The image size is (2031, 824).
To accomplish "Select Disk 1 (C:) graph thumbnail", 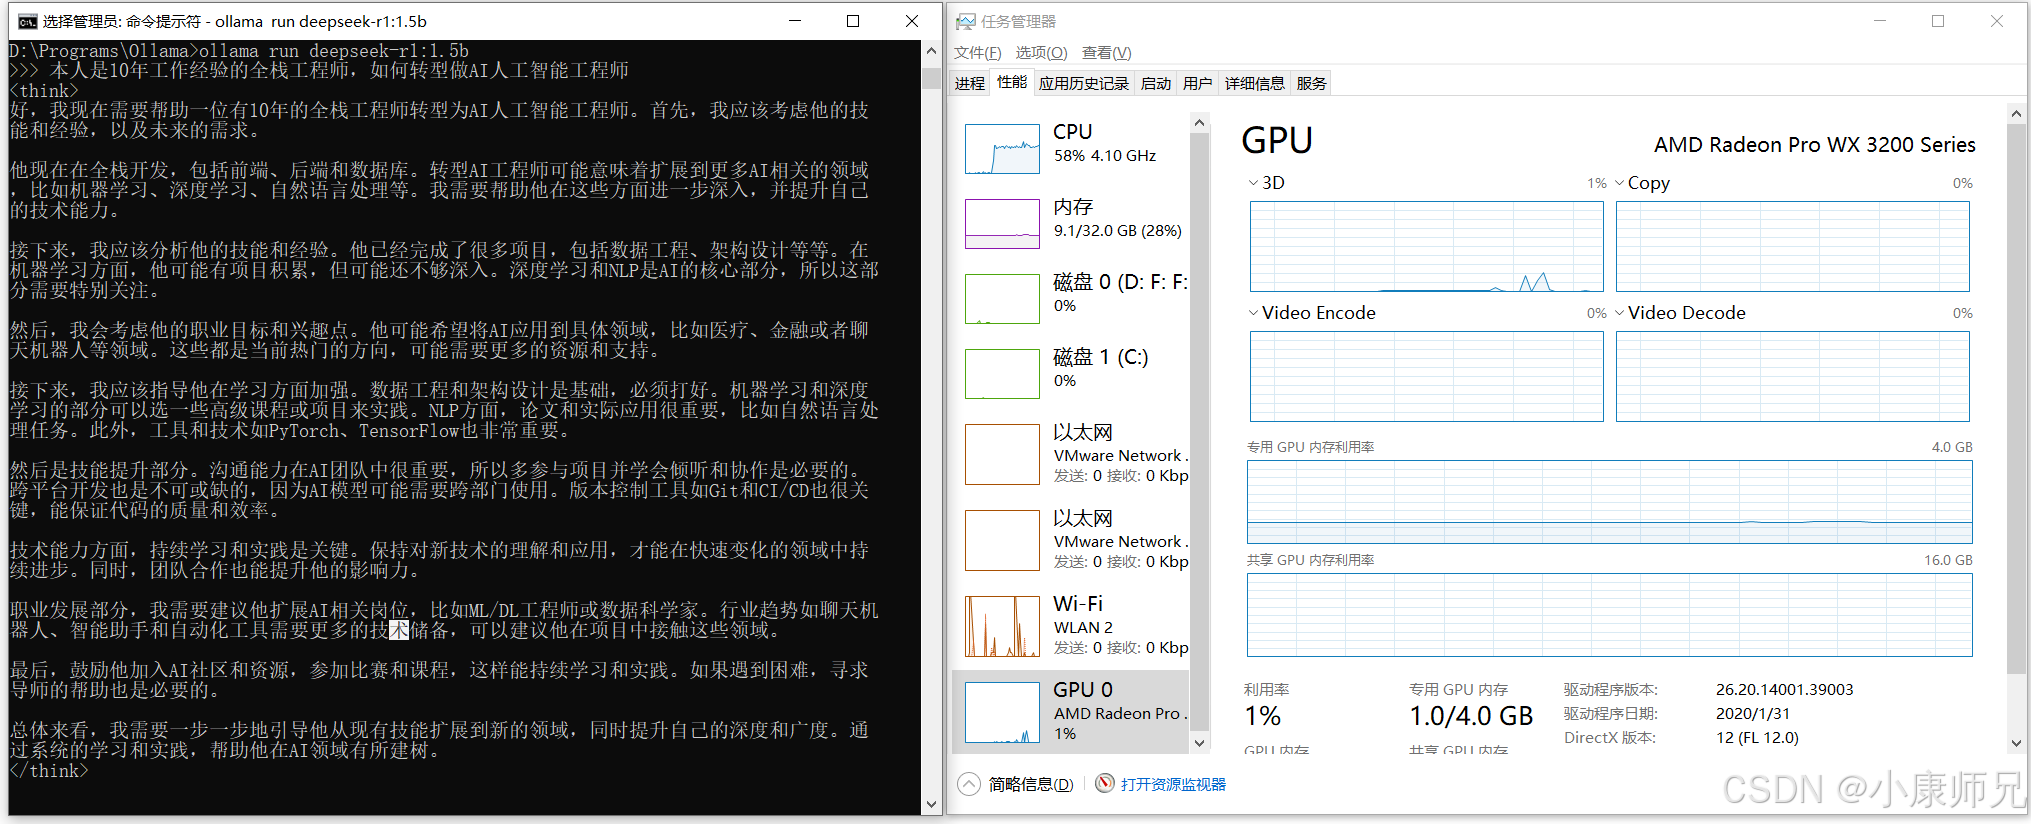I will point(1002,374).
